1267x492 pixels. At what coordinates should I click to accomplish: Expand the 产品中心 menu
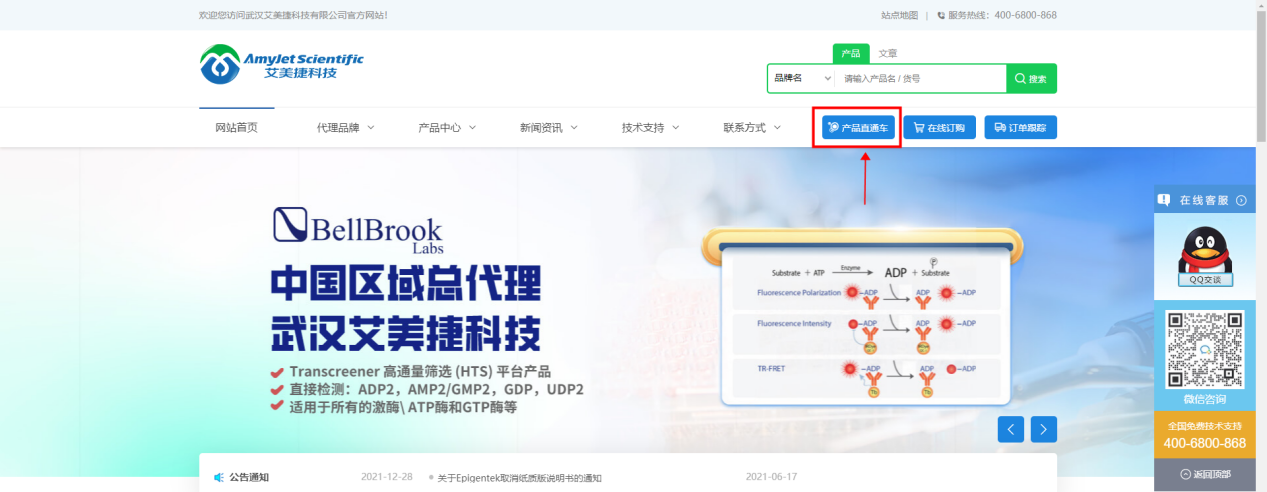(x=447, y=128)
